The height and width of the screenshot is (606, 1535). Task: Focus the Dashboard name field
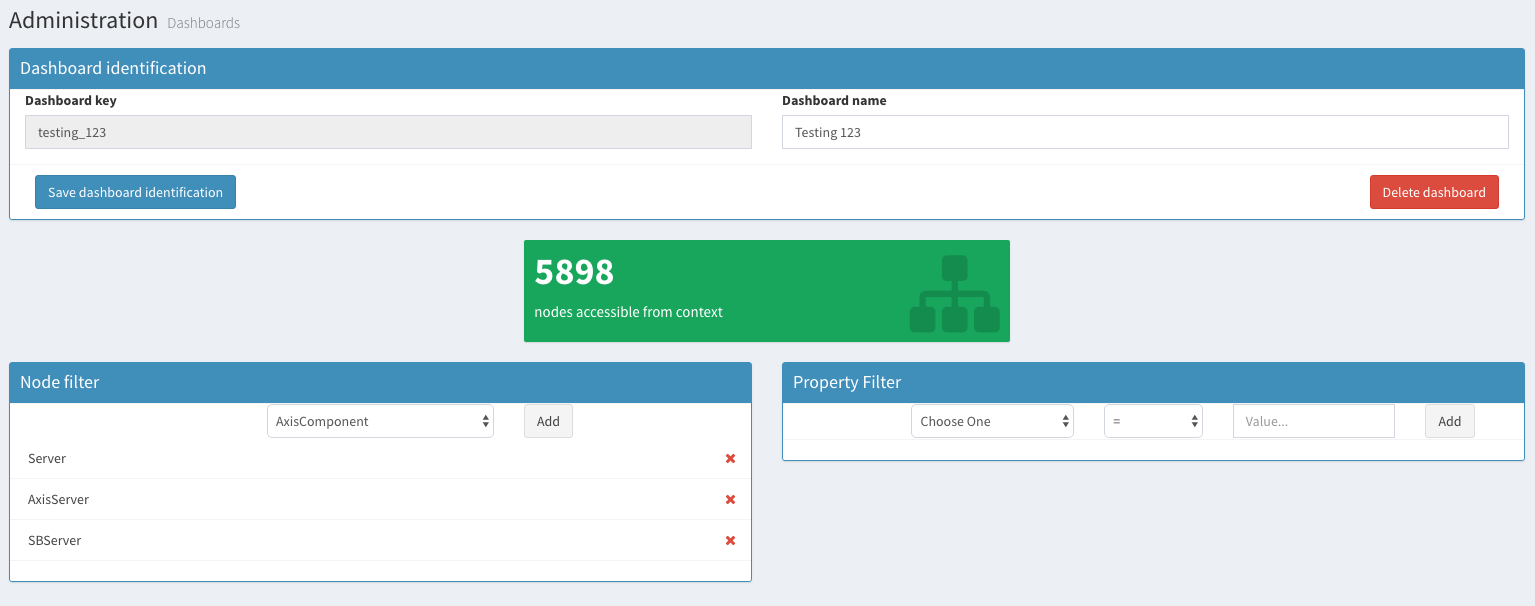click(1145, 132)
